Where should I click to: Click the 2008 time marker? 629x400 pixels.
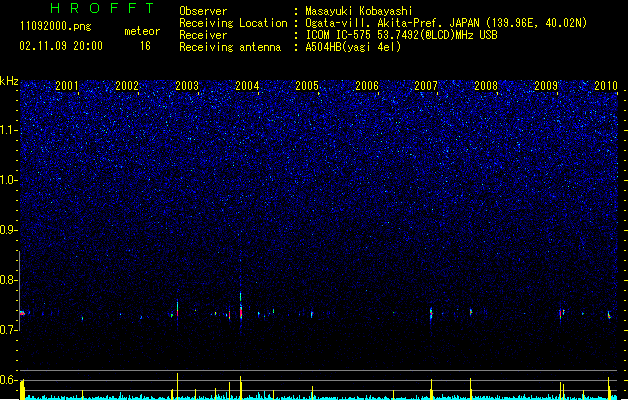pyautogui.click(x=486, y=85)
